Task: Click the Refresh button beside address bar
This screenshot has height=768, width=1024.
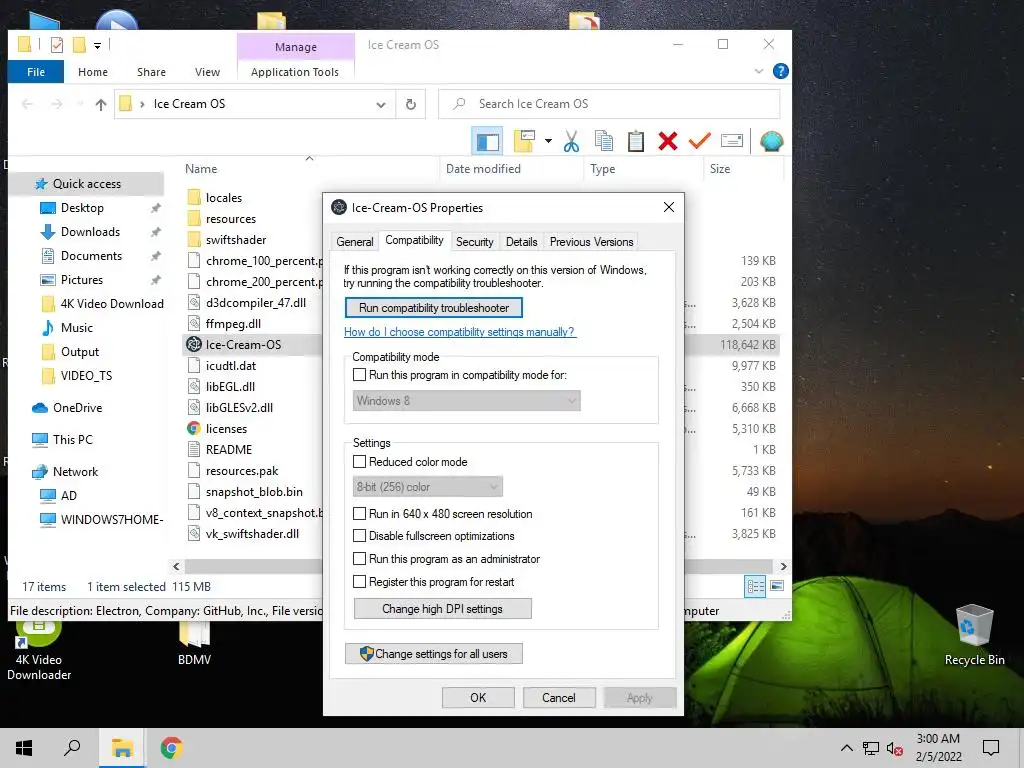Action: pos(411,104)
